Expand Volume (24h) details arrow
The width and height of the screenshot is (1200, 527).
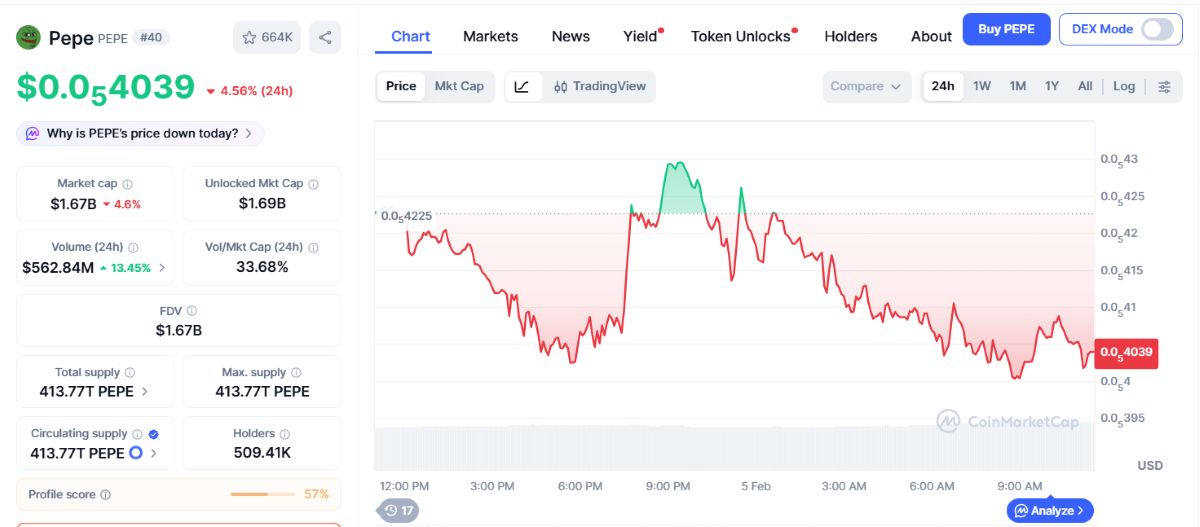(162, 268)
